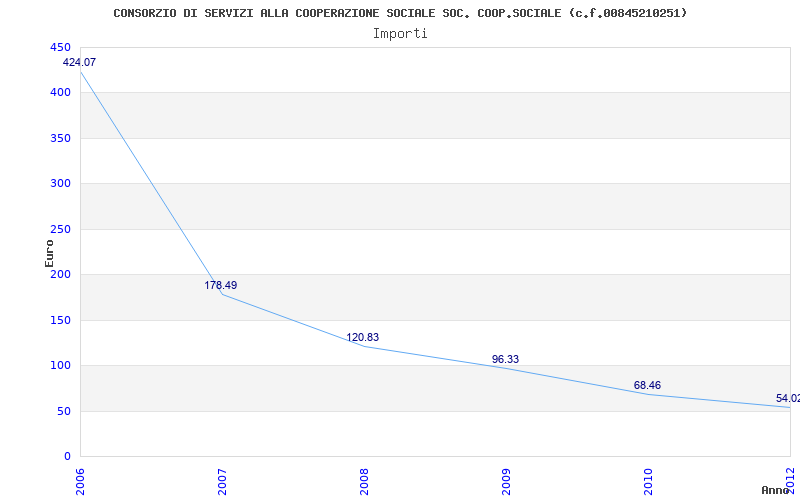Click the 450 y-axis tick label

60,47
